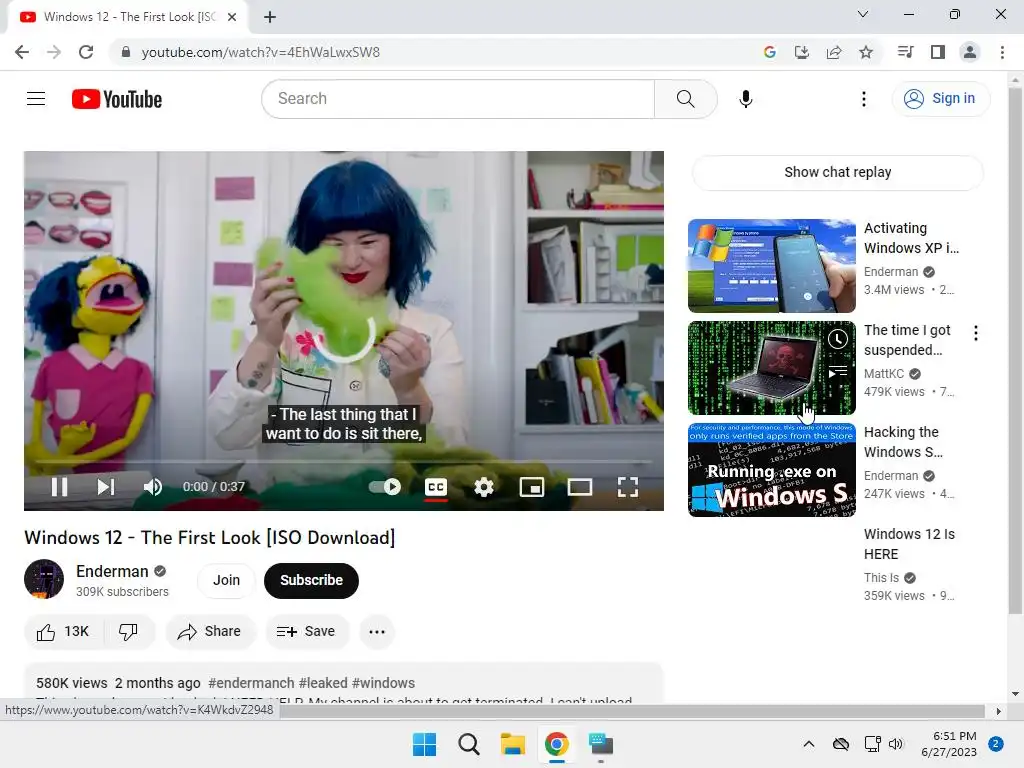The image size is (1024, 768).
Task: Click the address bar URL
Action: [261, 52]
